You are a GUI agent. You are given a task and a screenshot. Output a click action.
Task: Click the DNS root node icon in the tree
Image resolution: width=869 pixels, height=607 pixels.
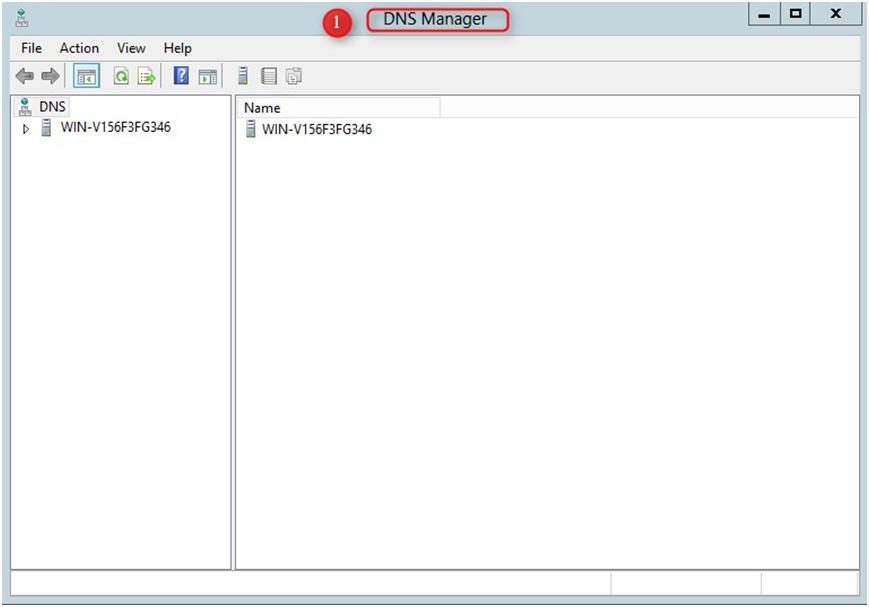click(x=25, y=106)
